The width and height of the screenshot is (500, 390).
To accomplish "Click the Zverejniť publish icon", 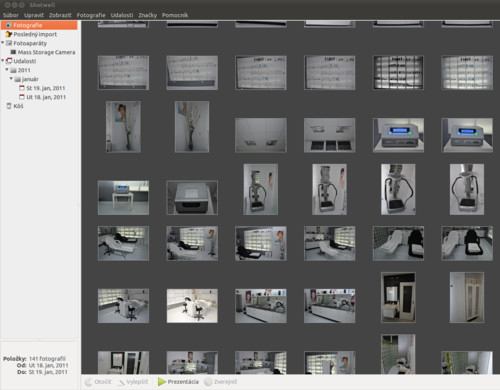I will coord(208,382).
